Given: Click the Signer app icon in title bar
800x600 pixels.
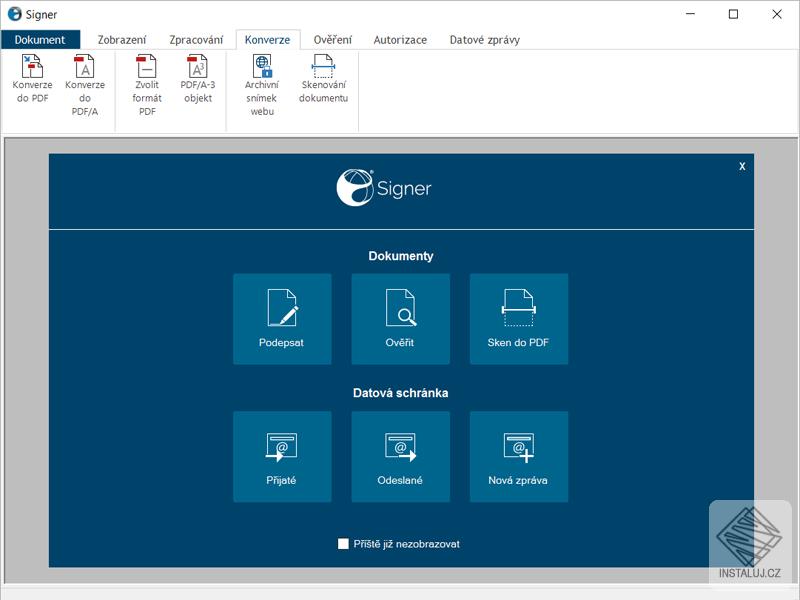Looking at the screenshot, I should click(14, 14).
